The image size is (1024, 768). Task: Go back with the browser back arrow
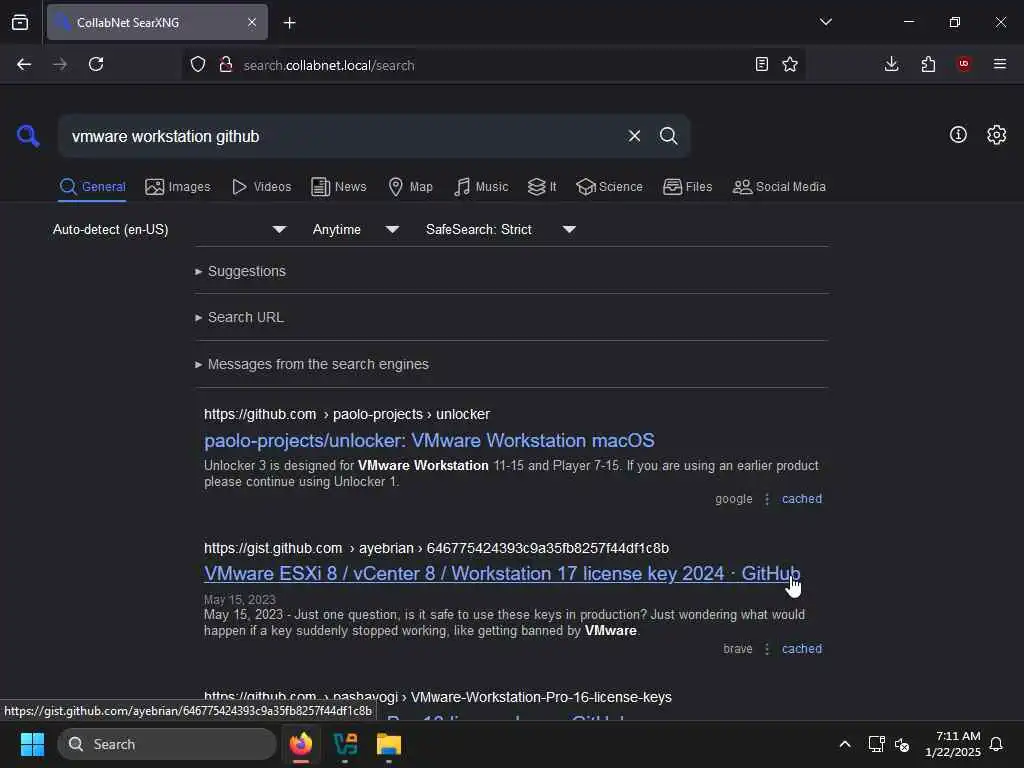coord(24,64)
